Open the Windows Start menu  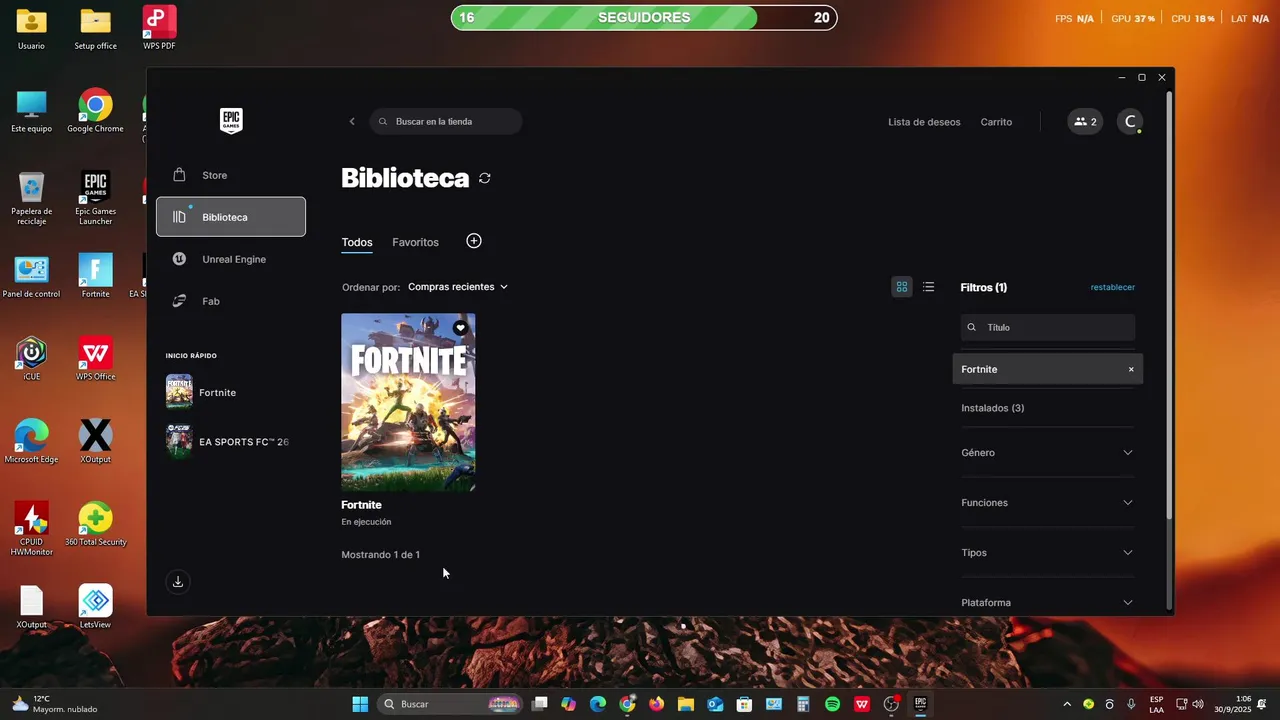[x=360, y=704]
